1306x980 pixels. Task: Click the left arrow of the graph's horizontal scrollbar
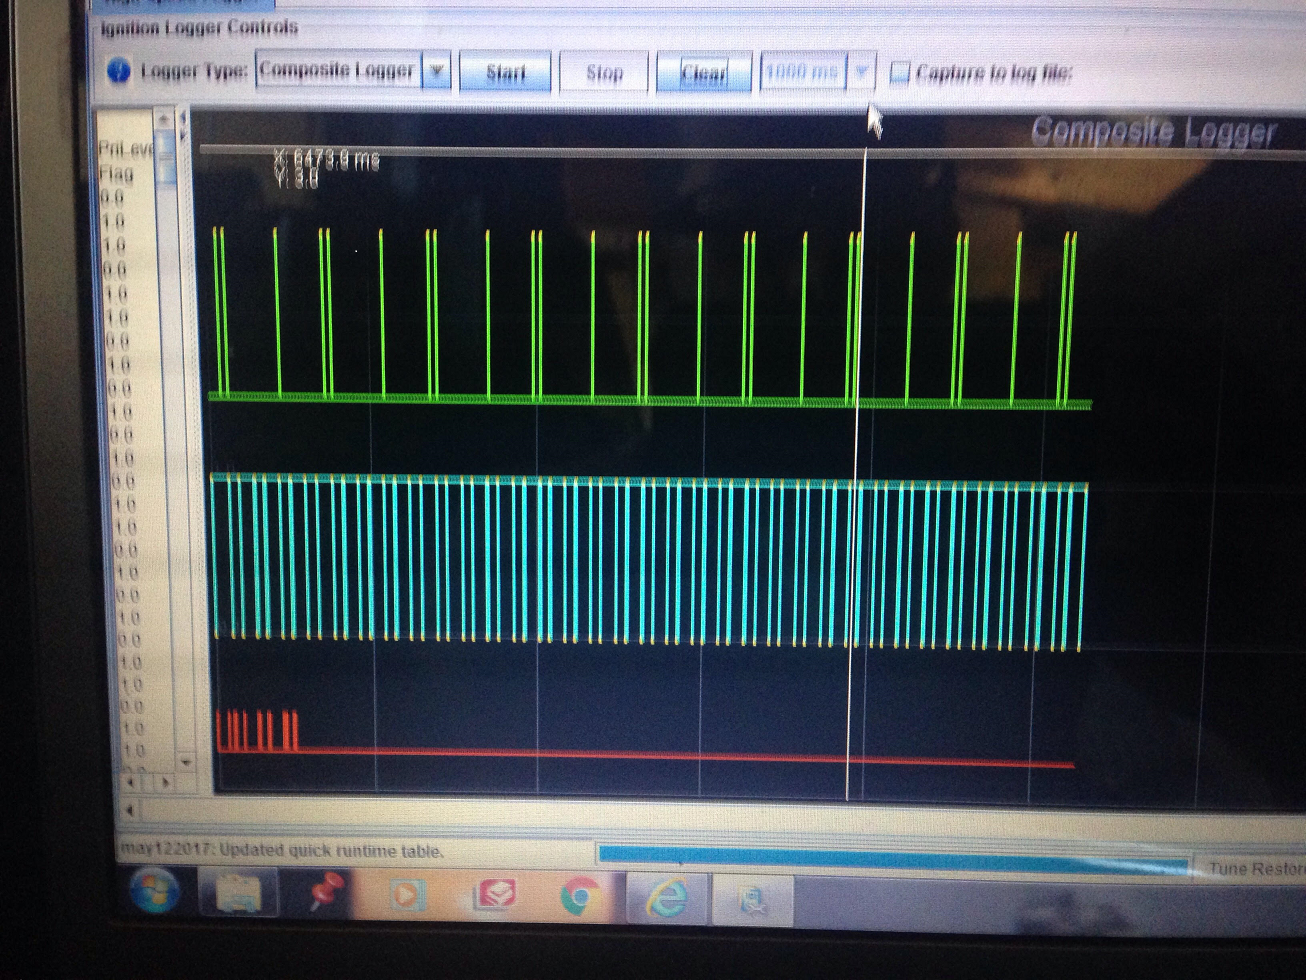tap(128, 809)
